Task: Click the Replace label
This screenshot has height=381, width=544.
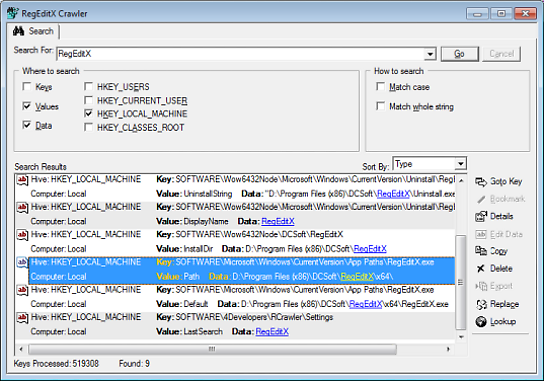Action: click(x=504, y=304)
